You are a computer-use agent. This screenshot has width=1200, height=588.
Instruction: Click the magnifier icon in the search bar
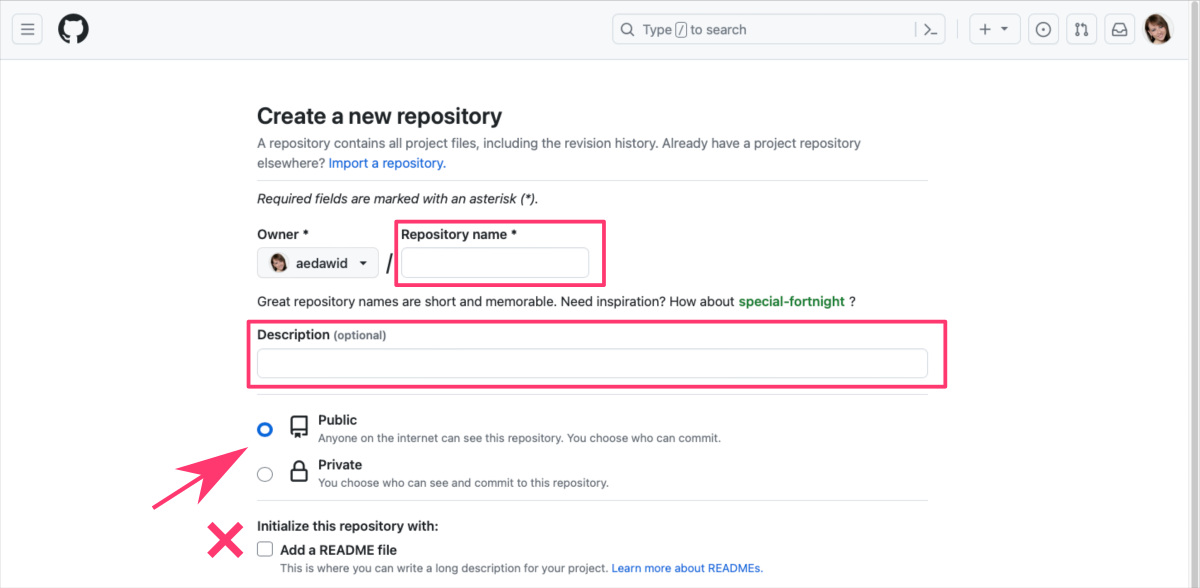627,29
